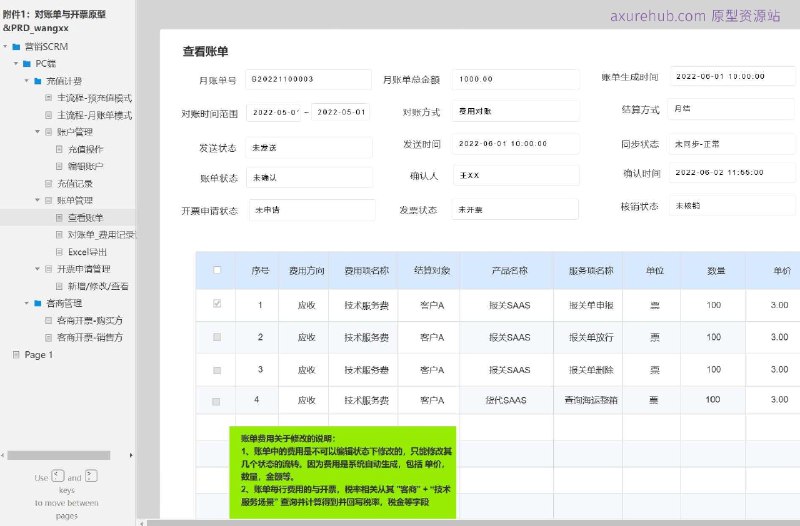Click the 月账单号 input field
This screenshot has width=800, height=526.
[x=308, y=80]
